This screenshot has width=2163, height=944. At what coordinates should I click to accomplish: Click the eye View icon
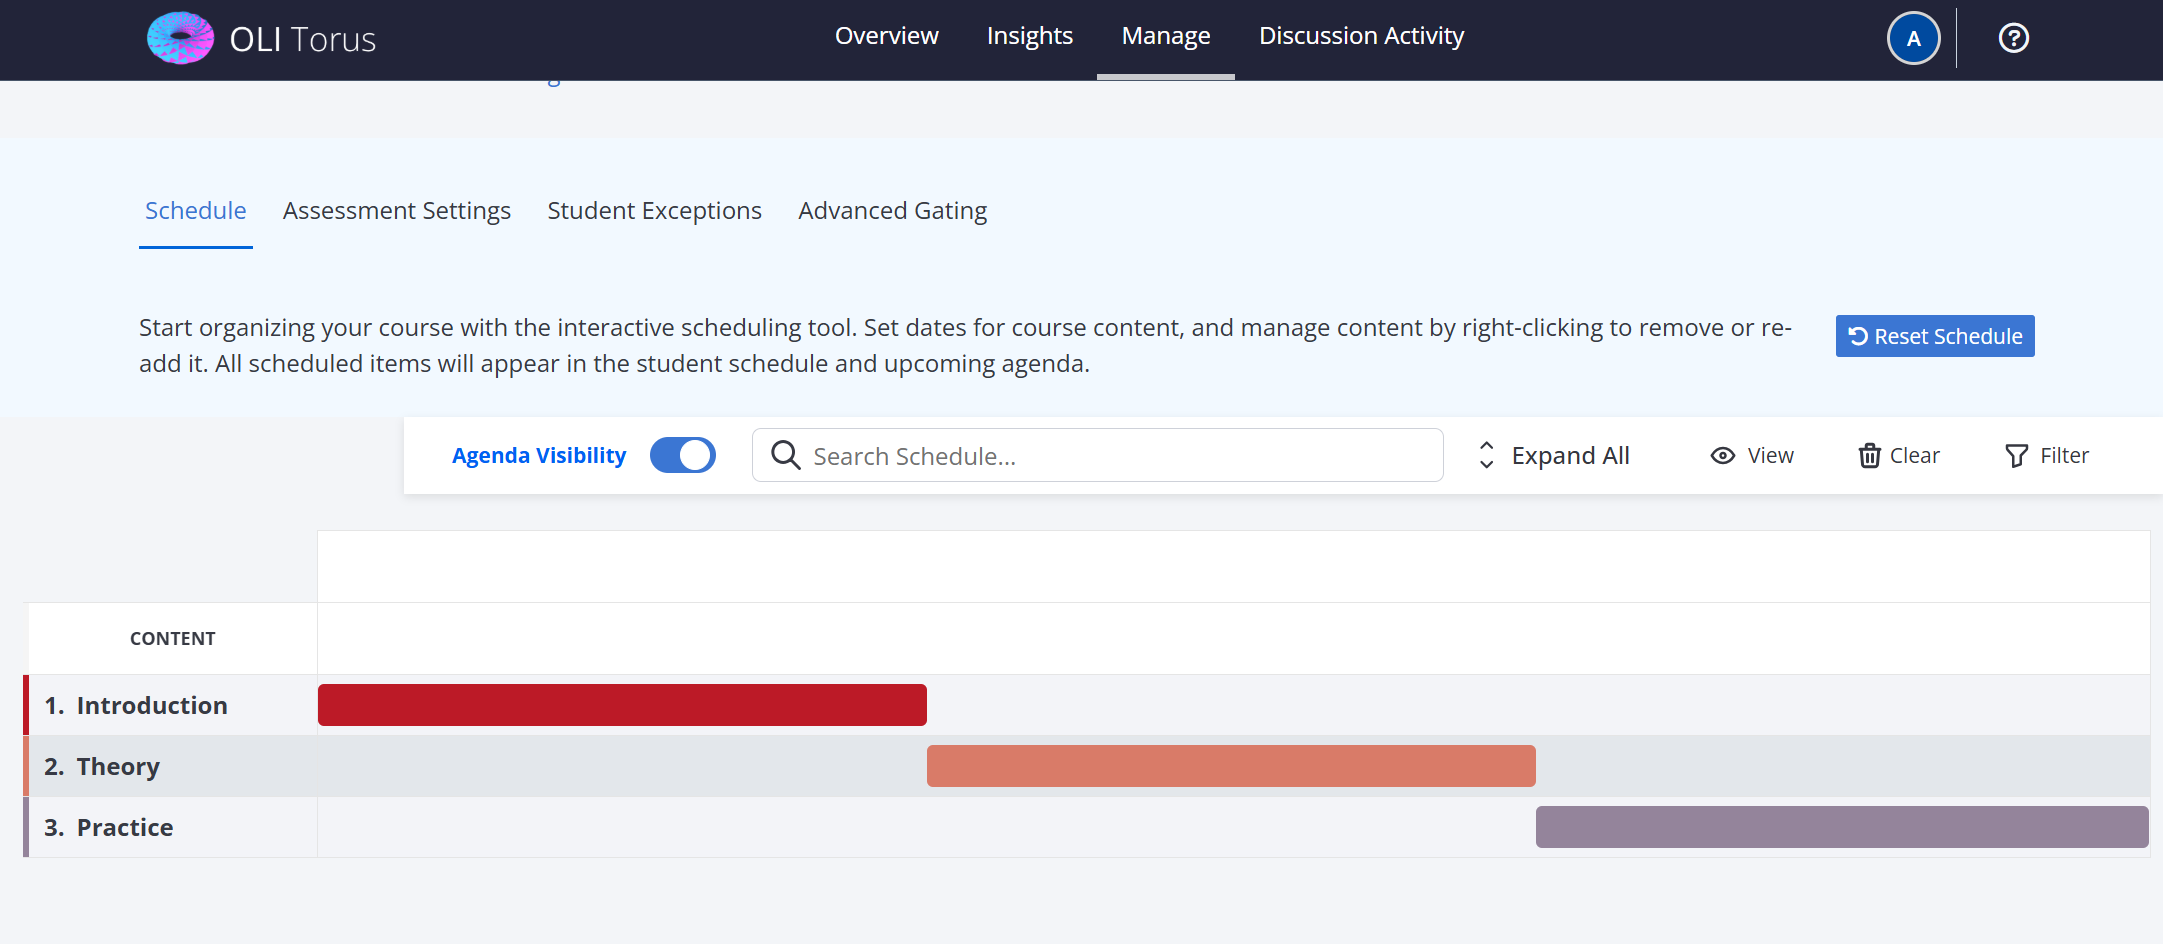pos(1722,456)
